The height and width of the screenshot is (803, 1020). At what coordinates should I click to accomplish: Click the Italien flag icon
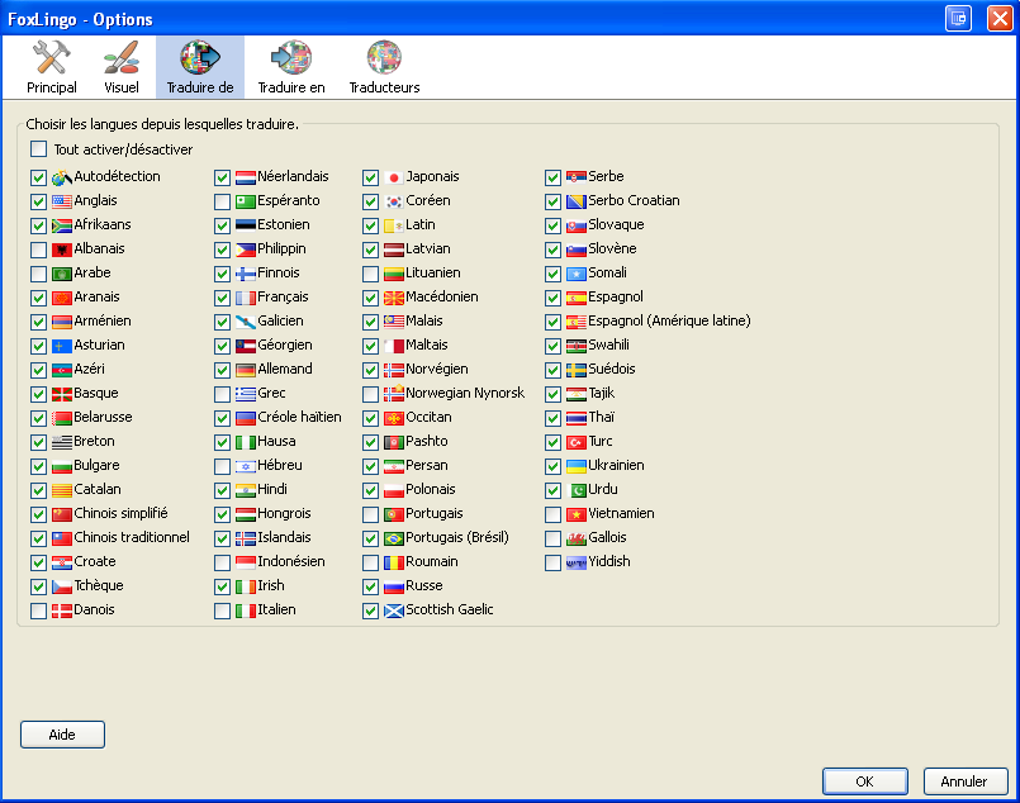tap(245, 611)
